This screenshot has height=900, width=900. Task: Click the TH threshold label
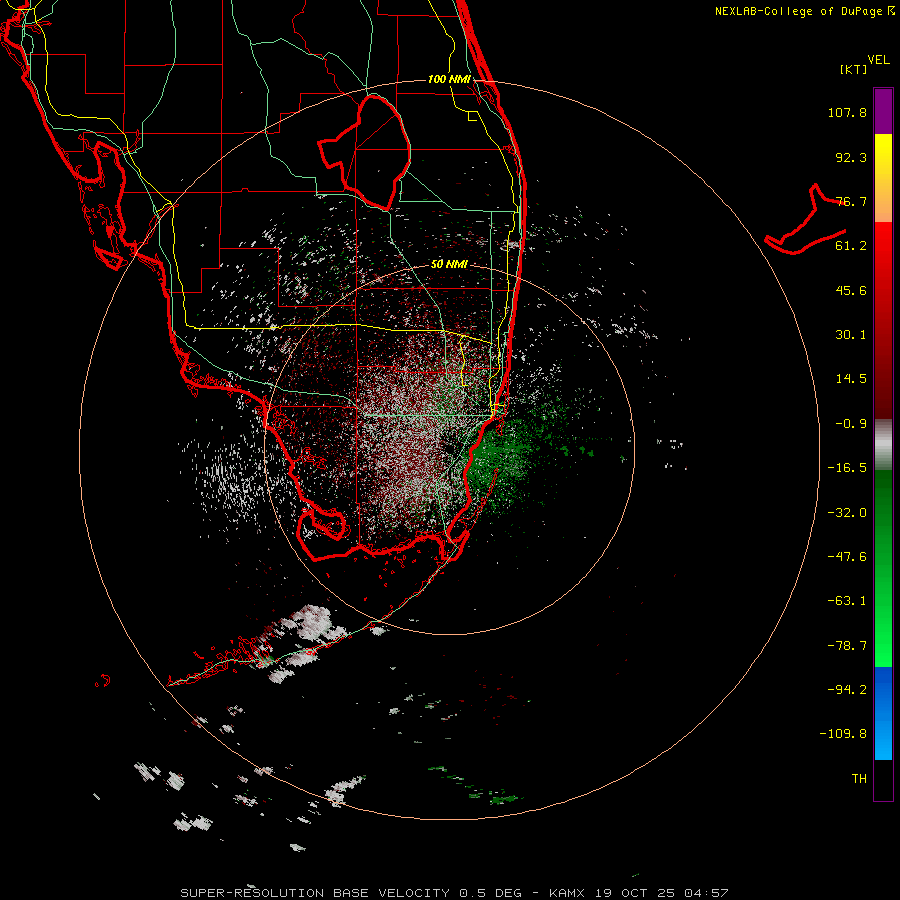(859, 779)
